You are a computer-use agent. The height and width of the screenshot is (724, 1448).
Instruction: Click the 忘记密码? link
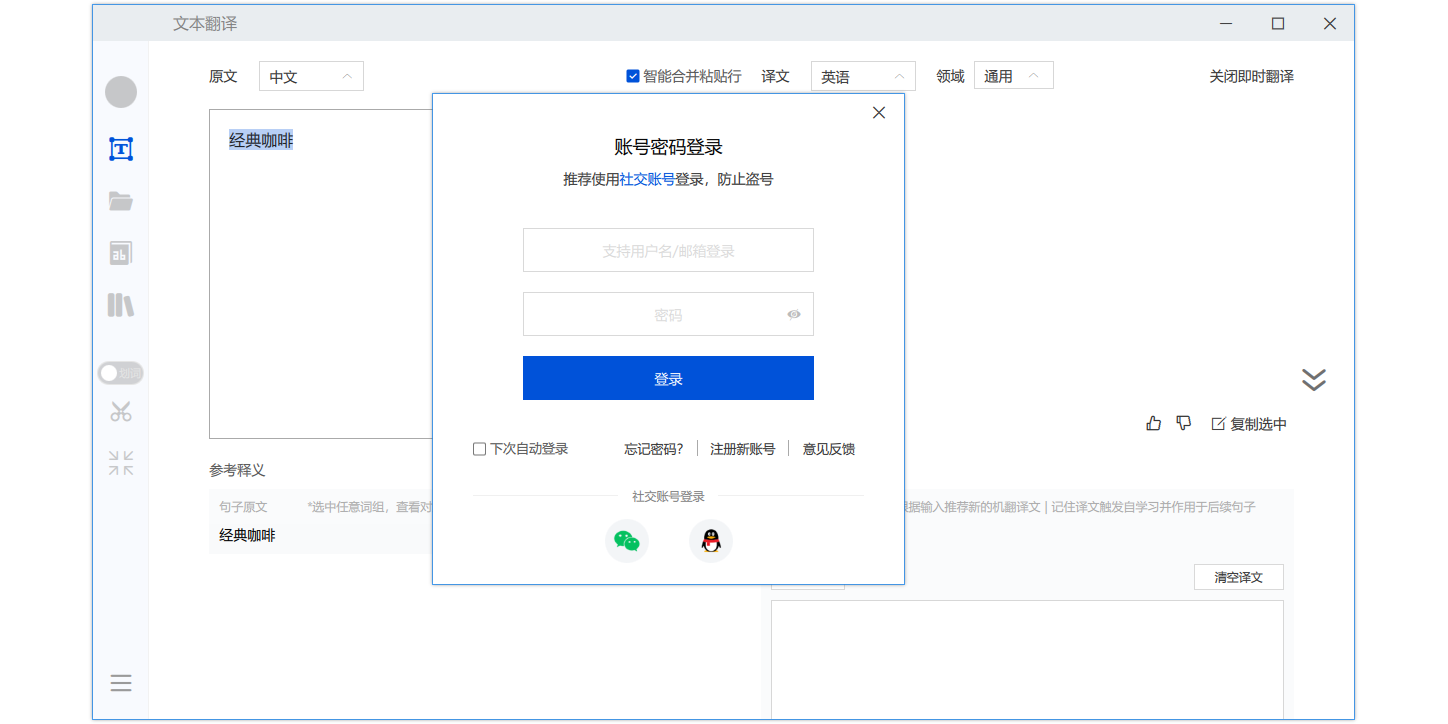click(654, 449)
